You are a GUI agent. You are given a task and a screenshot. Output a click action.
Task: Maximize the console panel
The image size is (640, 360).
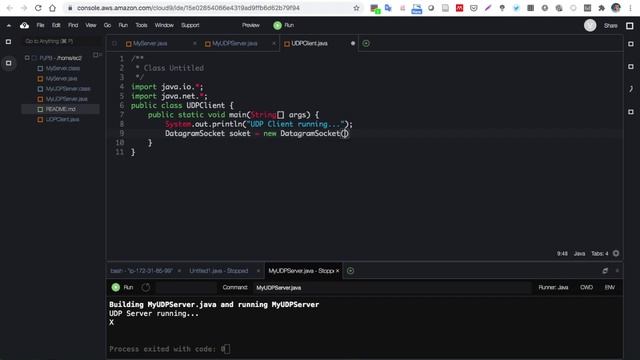coord(605,271)
